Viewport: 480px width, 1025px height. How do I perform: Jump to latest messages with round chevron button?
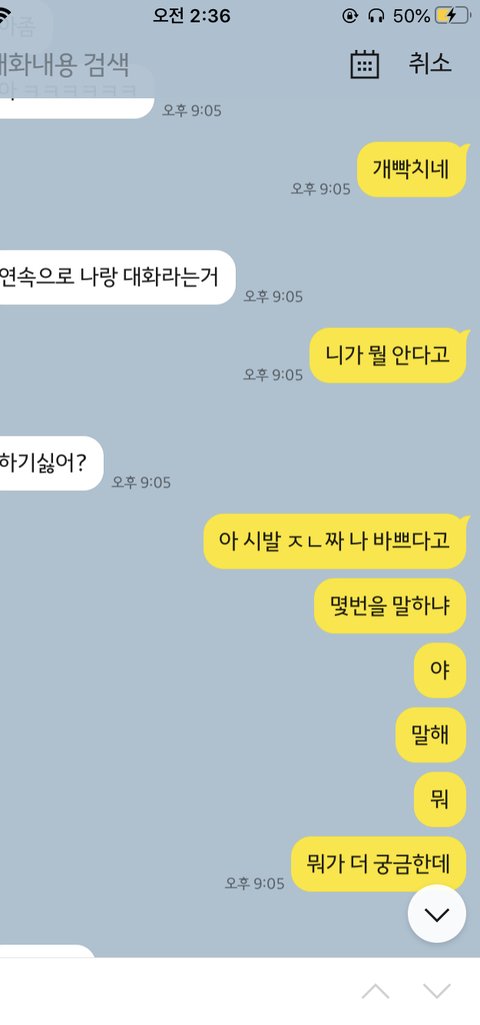(437, 915)
